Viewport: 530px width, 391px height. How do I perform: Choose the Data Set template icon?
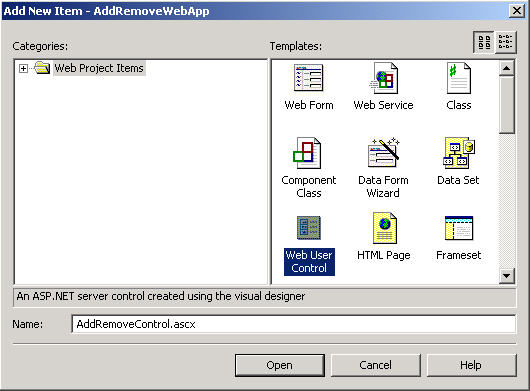pyautogui.click(x=459, y=153)
